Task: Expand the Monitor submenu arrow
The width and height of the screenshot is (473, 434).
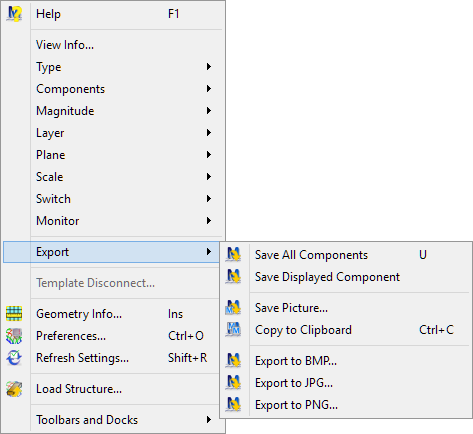Action: pos(209,221)
